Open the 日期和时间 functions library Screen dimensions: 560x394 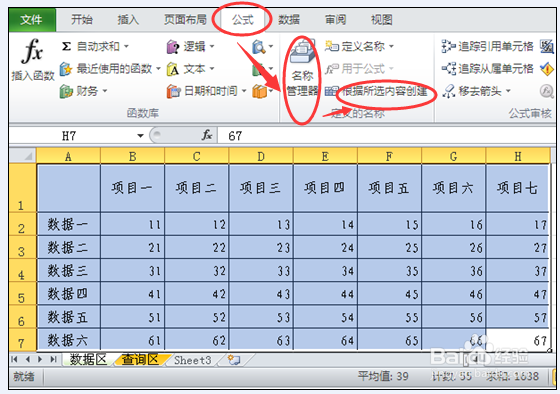tap(206, 91)
